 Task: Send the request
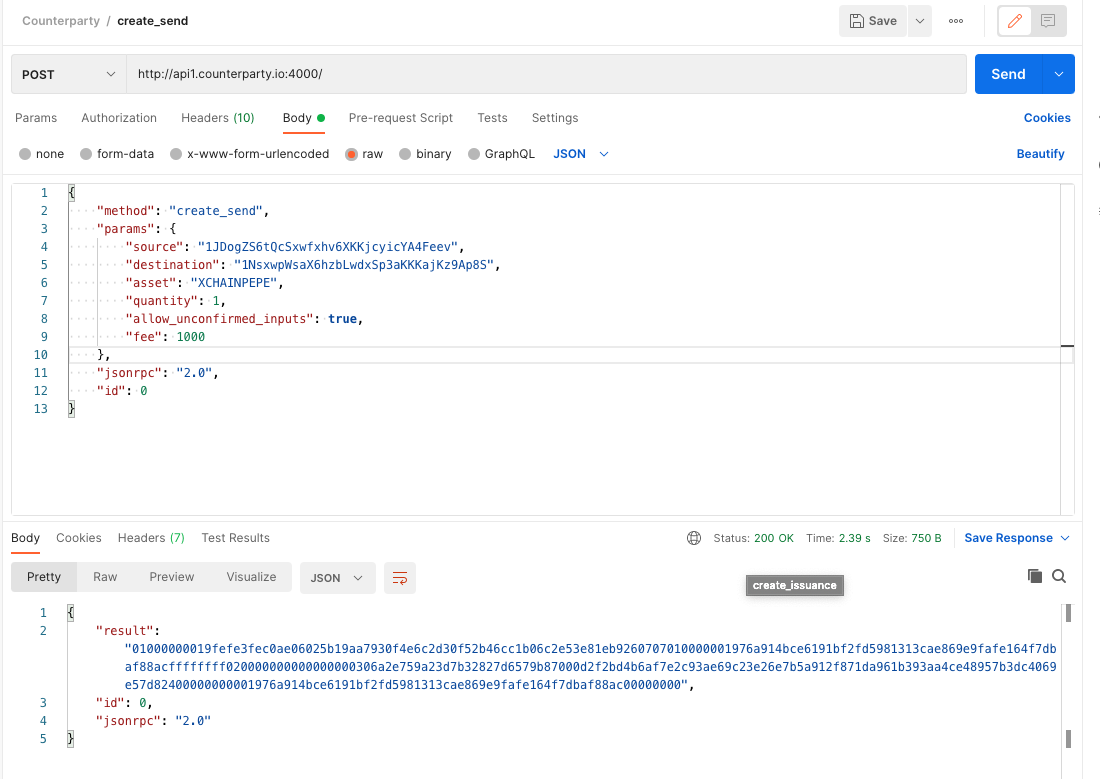(1008, 74)
